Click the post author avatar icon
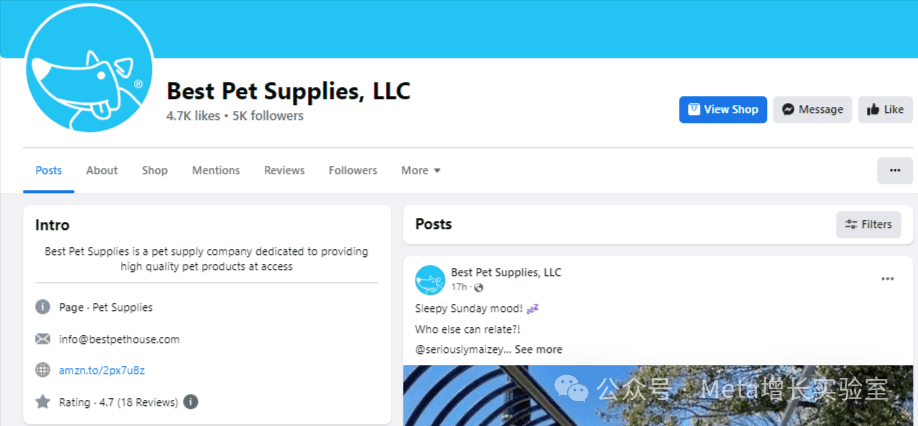The width and height of the screenshot is (918, 426). [430, 280]
